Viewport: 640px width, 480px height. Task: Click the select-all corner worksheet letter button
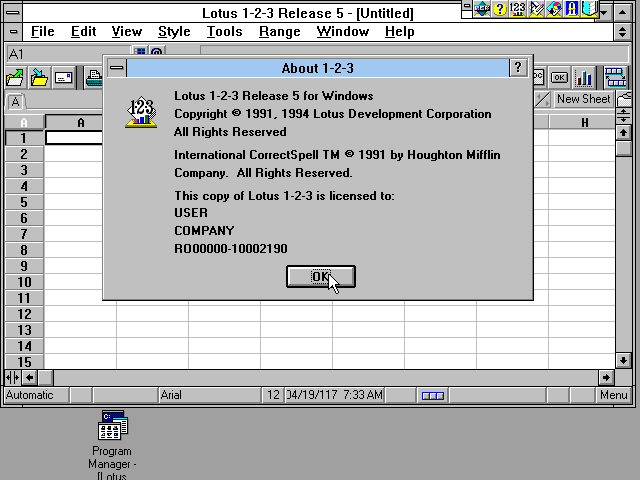24,122
